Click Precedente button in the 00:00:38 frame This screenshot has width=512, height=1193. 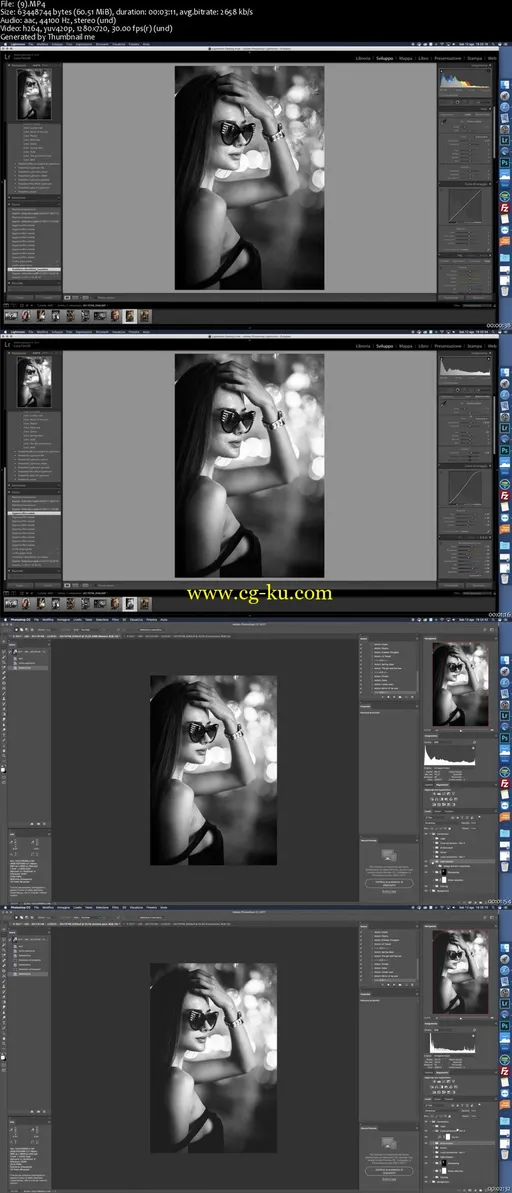(452, 297)
